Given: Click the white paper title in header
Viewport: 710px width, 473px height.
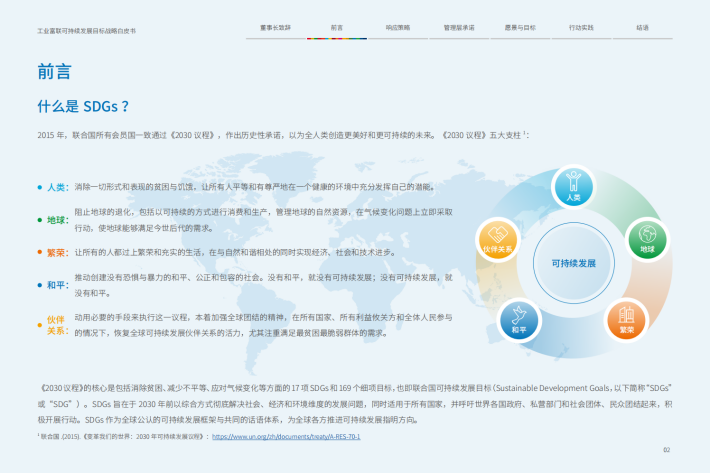Looking at the screenshot, I should tap(86, 31).
